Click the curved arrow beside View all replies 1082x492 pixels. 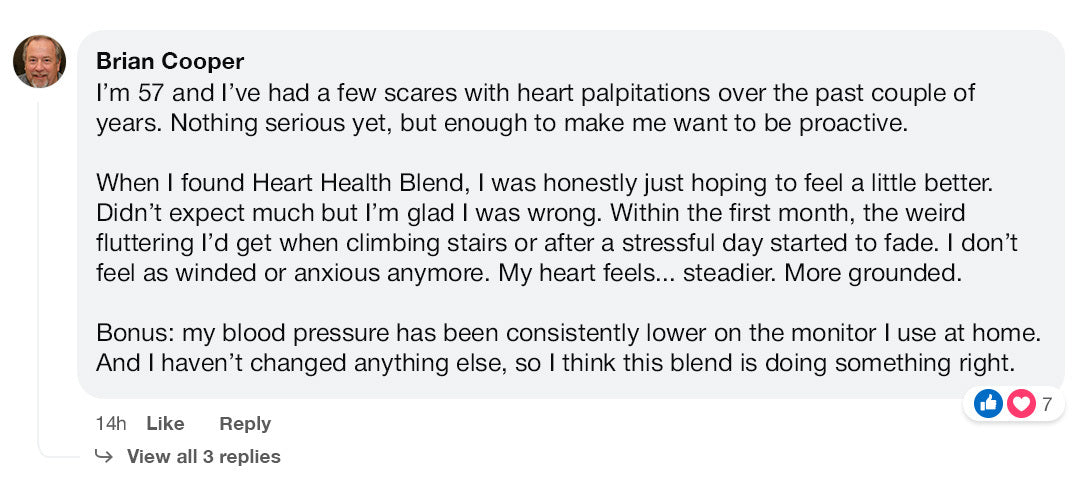click(x=103, y=456)
